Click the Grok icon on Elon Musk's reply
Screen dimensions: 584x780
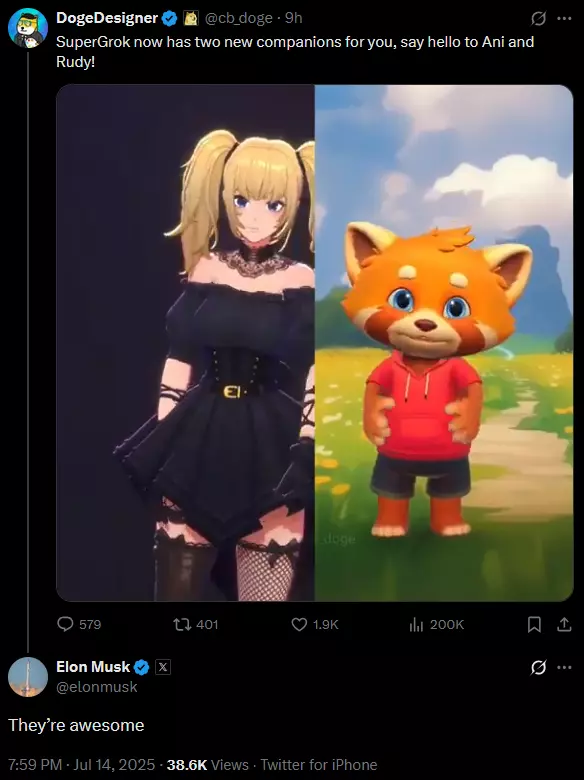click(538, 667)
